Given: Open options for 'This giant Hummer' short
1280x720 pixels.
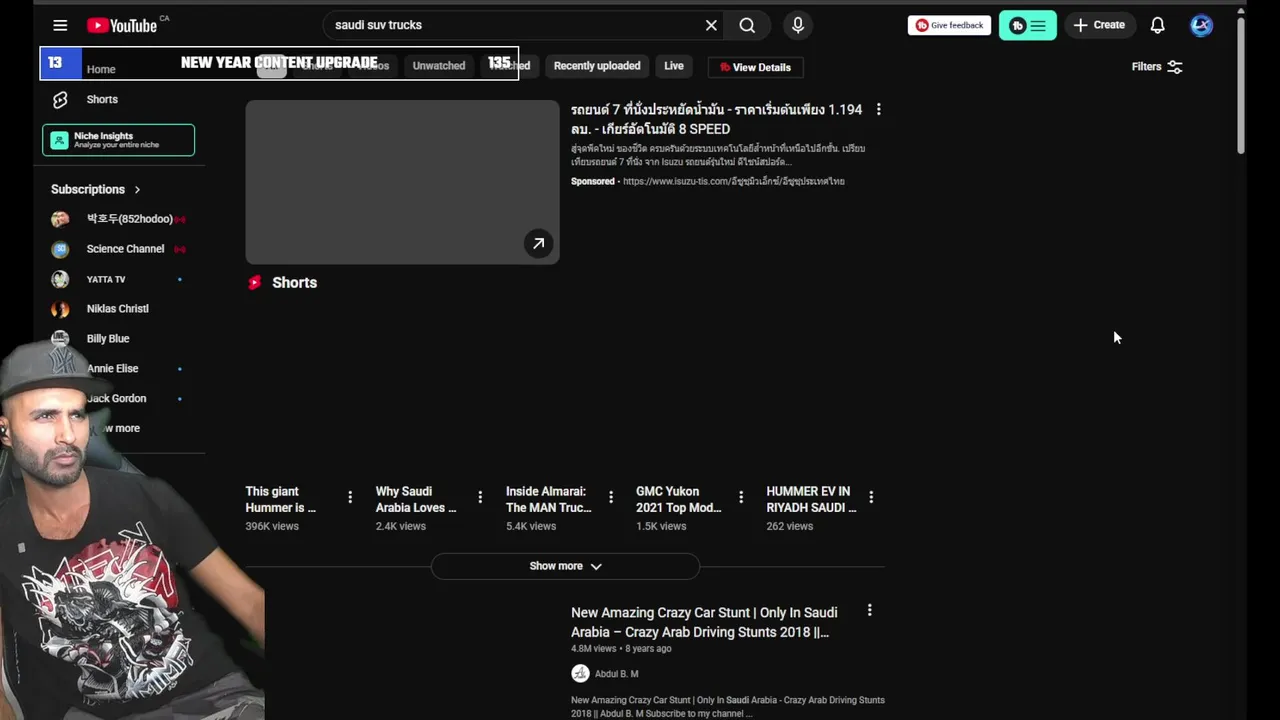Looking at the screenshot, I should [350, 497].
